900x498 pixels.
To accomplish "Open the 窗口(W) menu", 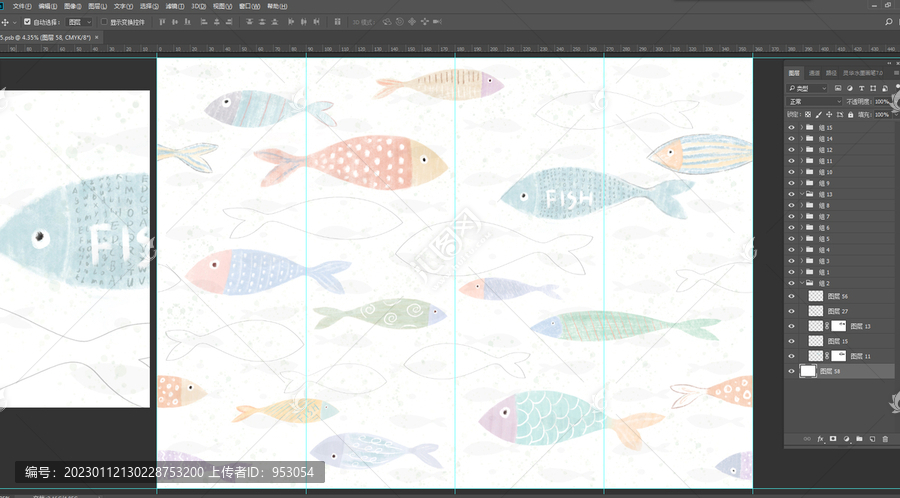I will coord(249,6).
